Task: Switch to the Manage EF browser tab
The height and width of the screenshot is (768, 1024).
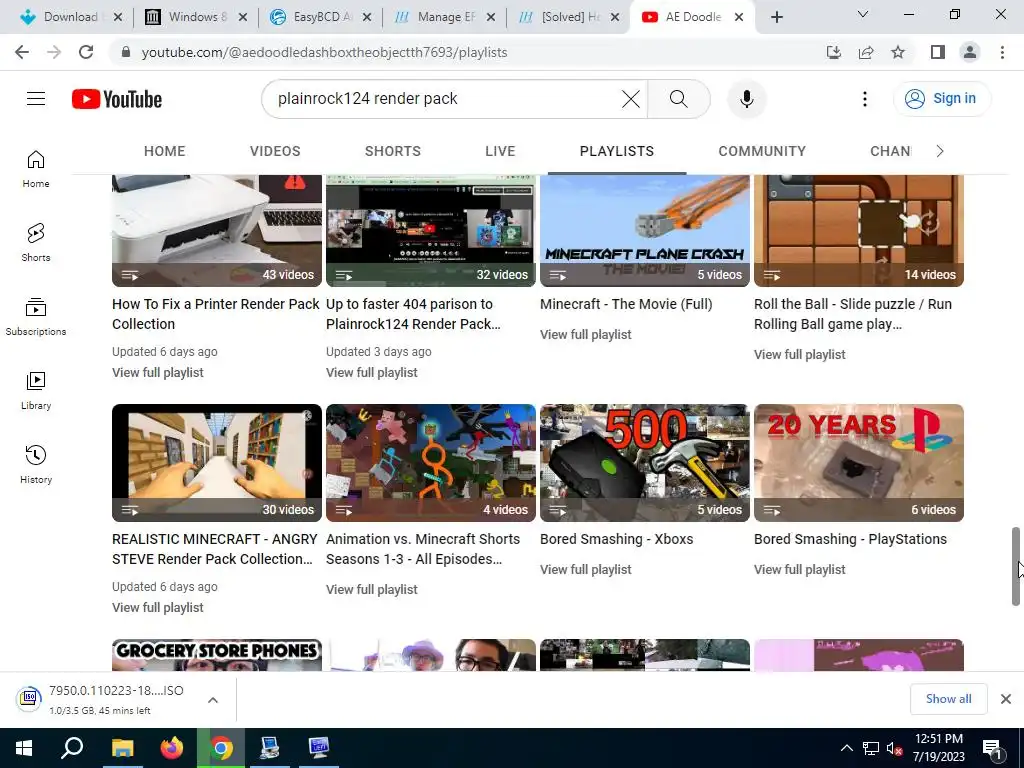Action: coord(446,17)
